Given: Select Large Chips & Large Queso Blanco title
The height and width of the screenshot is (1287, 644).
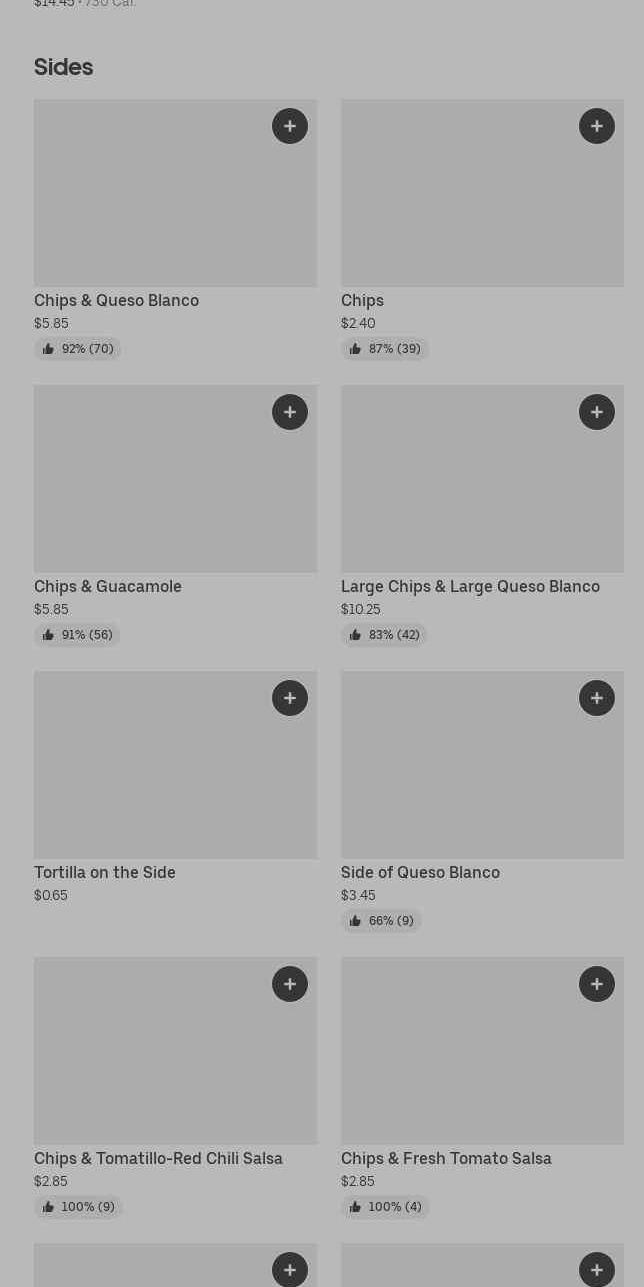Looking at the screenshot, I should coord(470,586).
